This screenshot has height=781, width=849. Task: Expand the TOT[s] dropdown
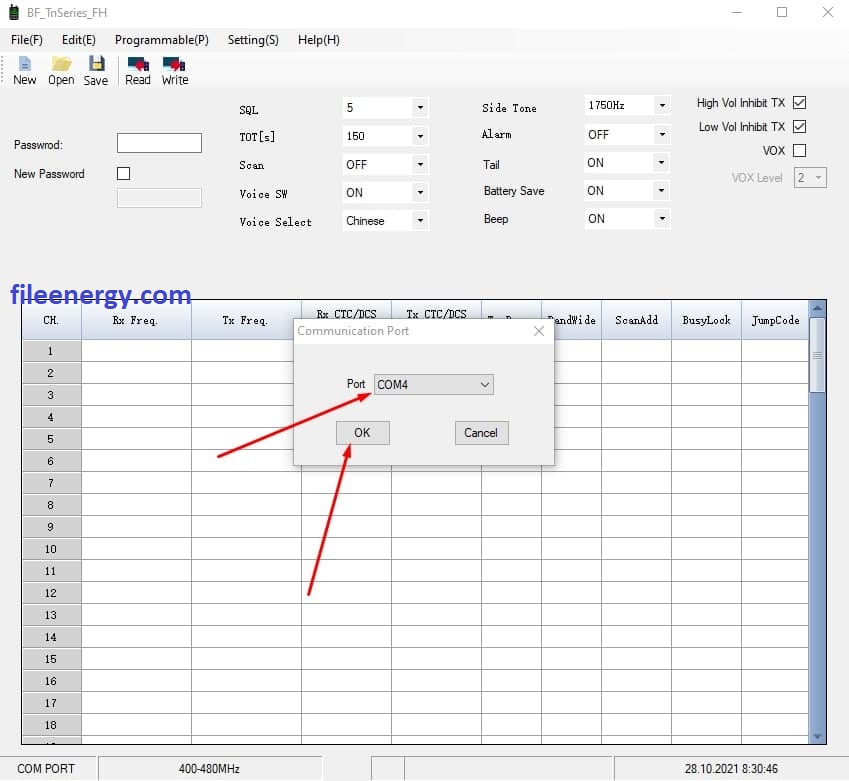click(x=420, y=136)
